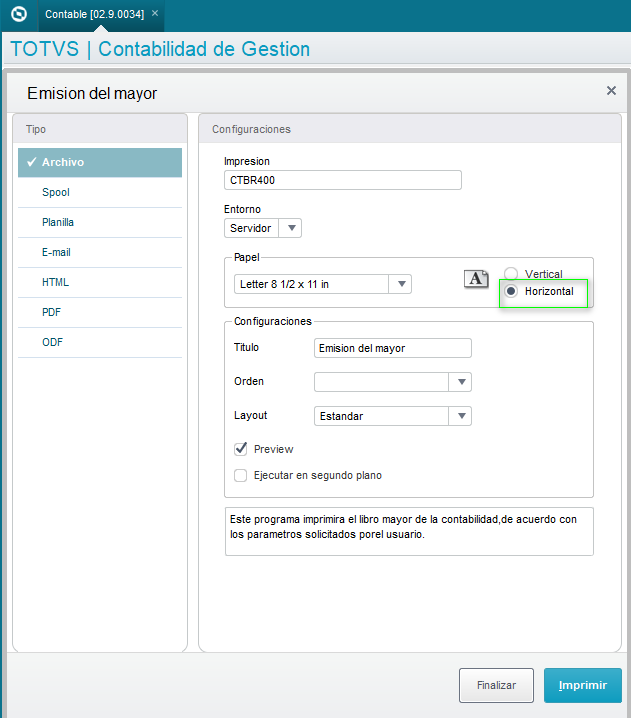Click the Impresion CTBR400 input field
The image size is (631, 718).
tap(343, 180)
